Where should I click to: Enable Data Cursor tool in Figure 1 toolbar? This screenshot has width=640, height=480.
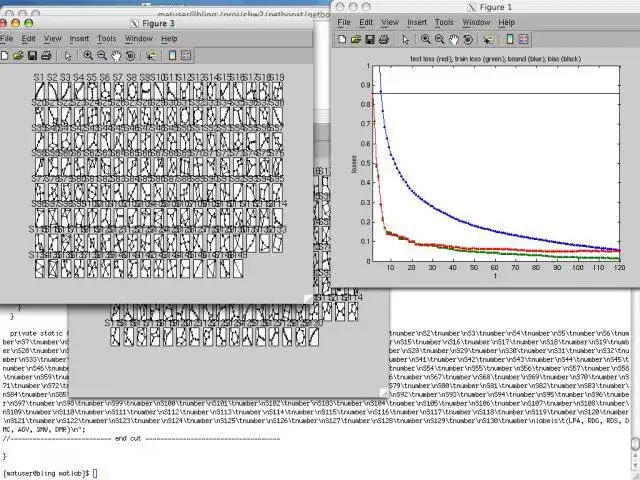488,39
